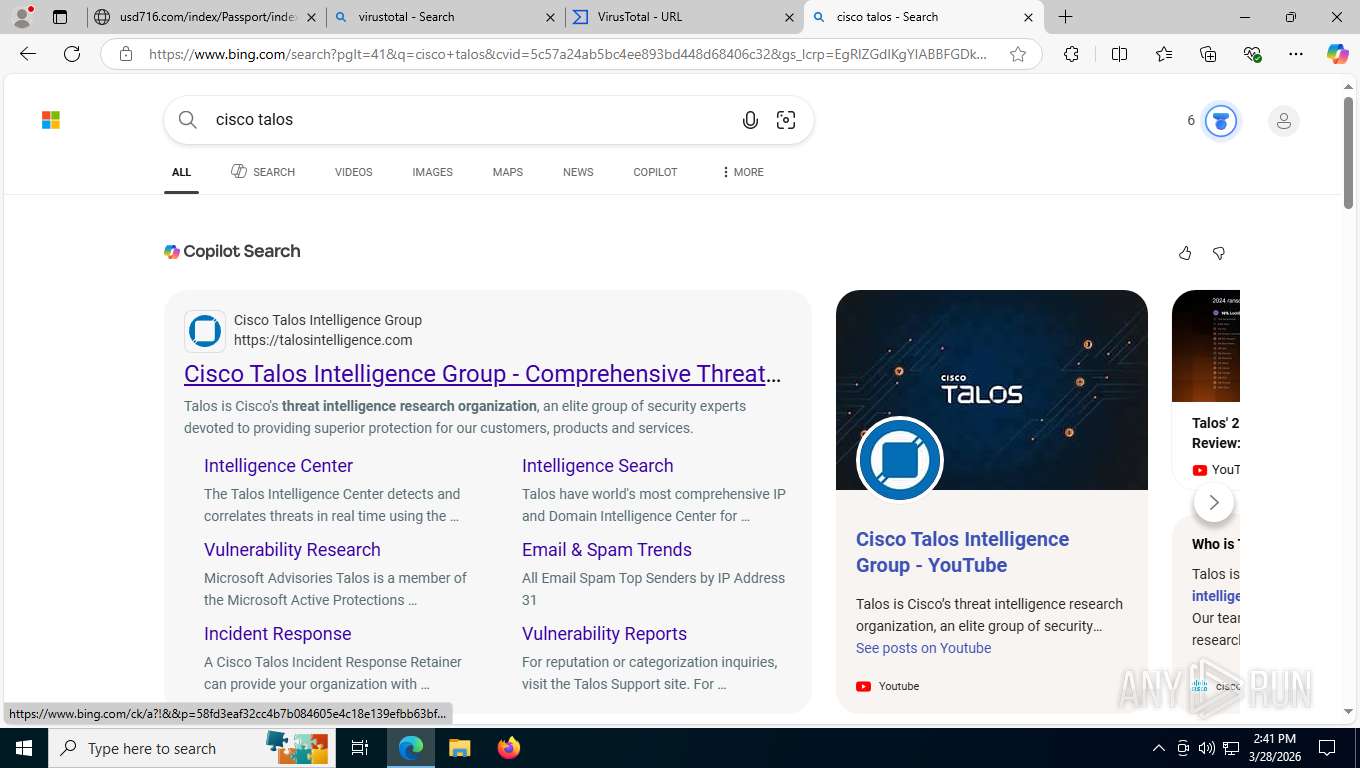This screenshot has height=768, width=1360.
Task: Like the Copilot Search answer
Action: tap(1185, 253)
